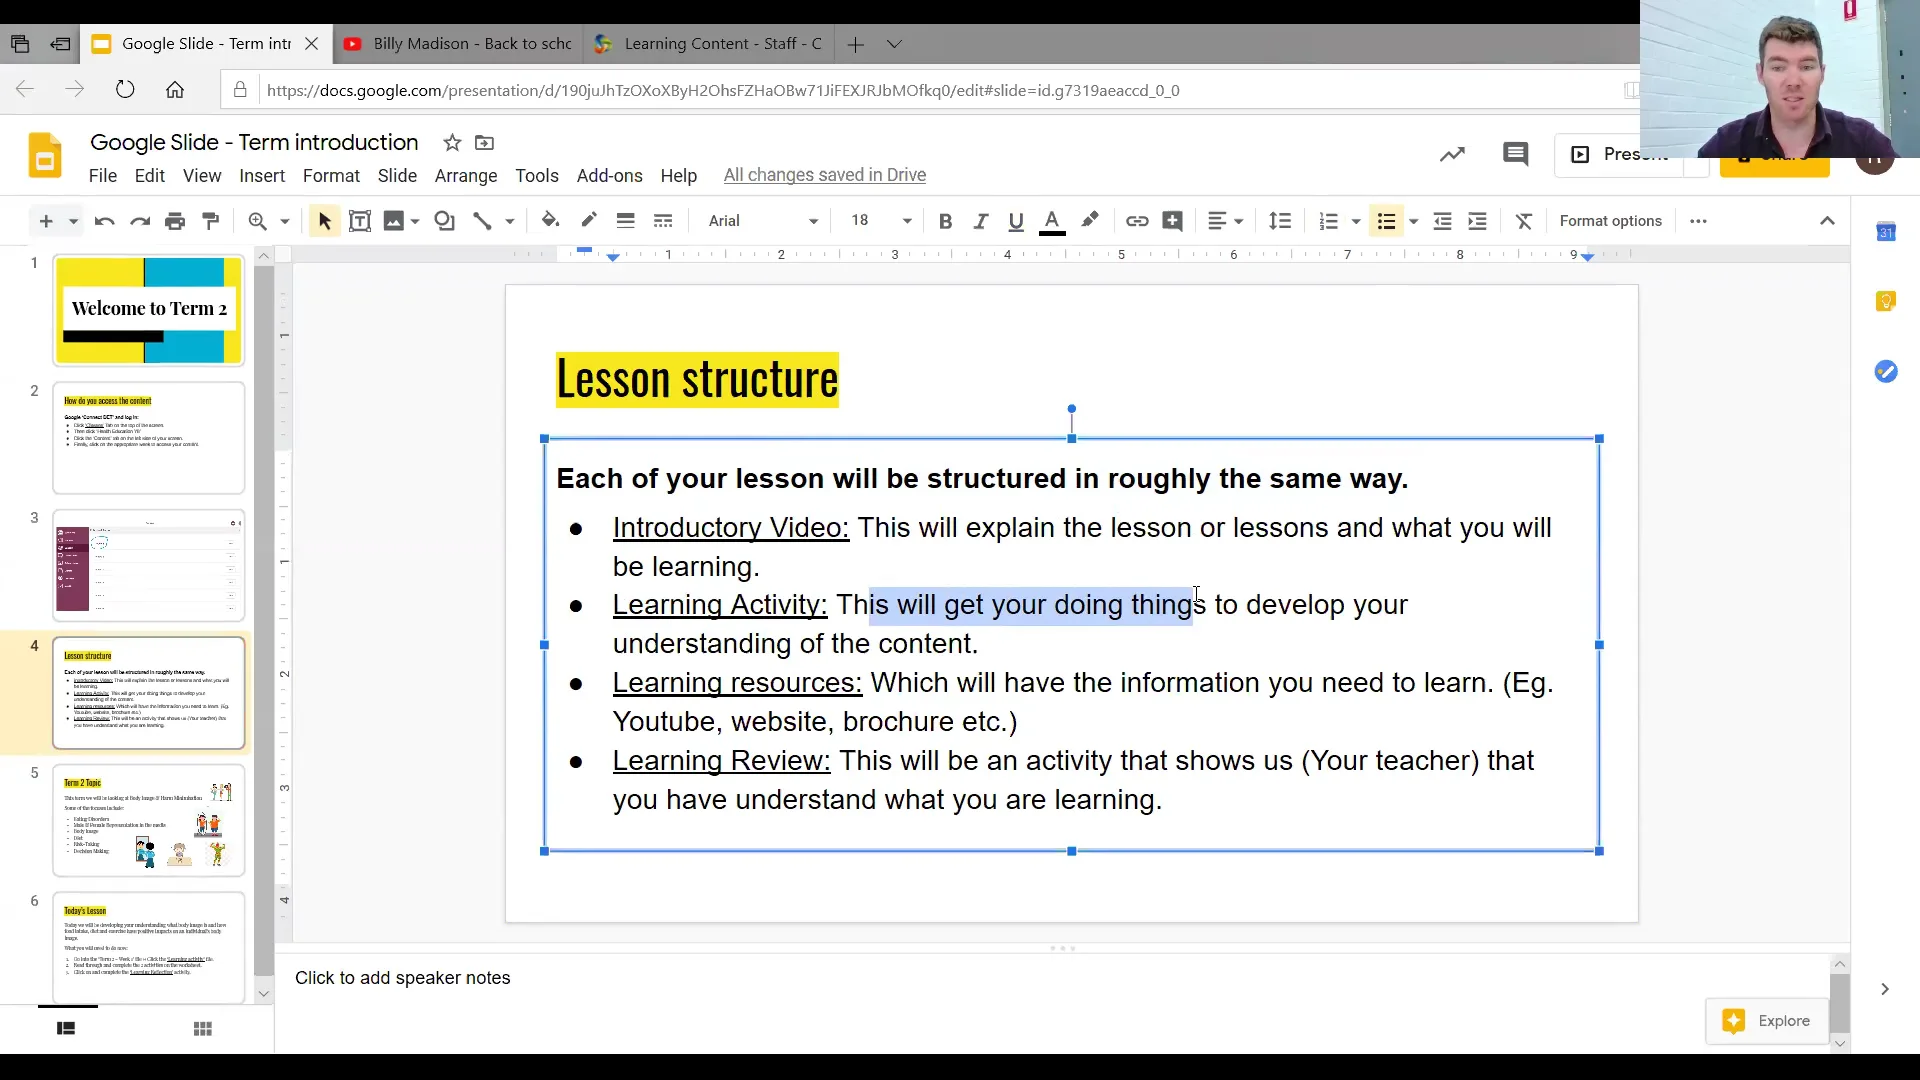Select the Text box tool
Image resolution: width=1920 pixels, height=1080 pixels.
[x=360, y=221]
